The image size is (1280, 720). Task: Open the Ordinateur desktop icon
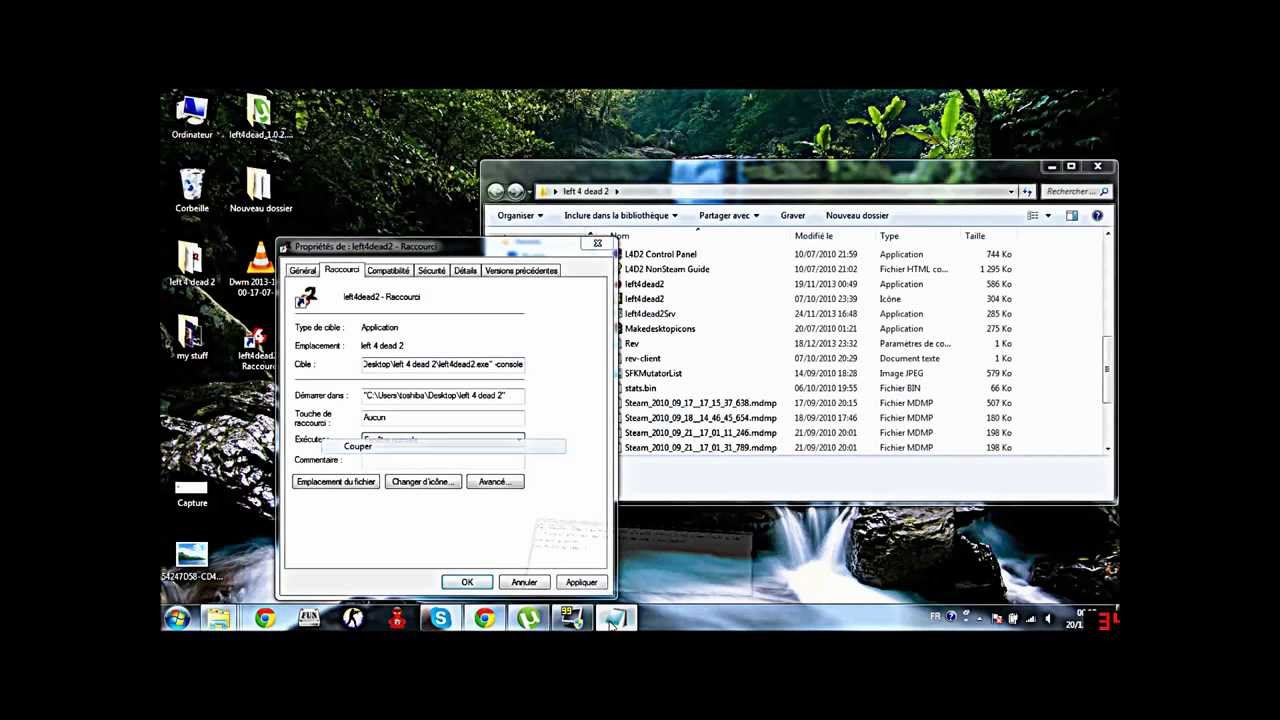pyautogui.click(x=191, y=118)
